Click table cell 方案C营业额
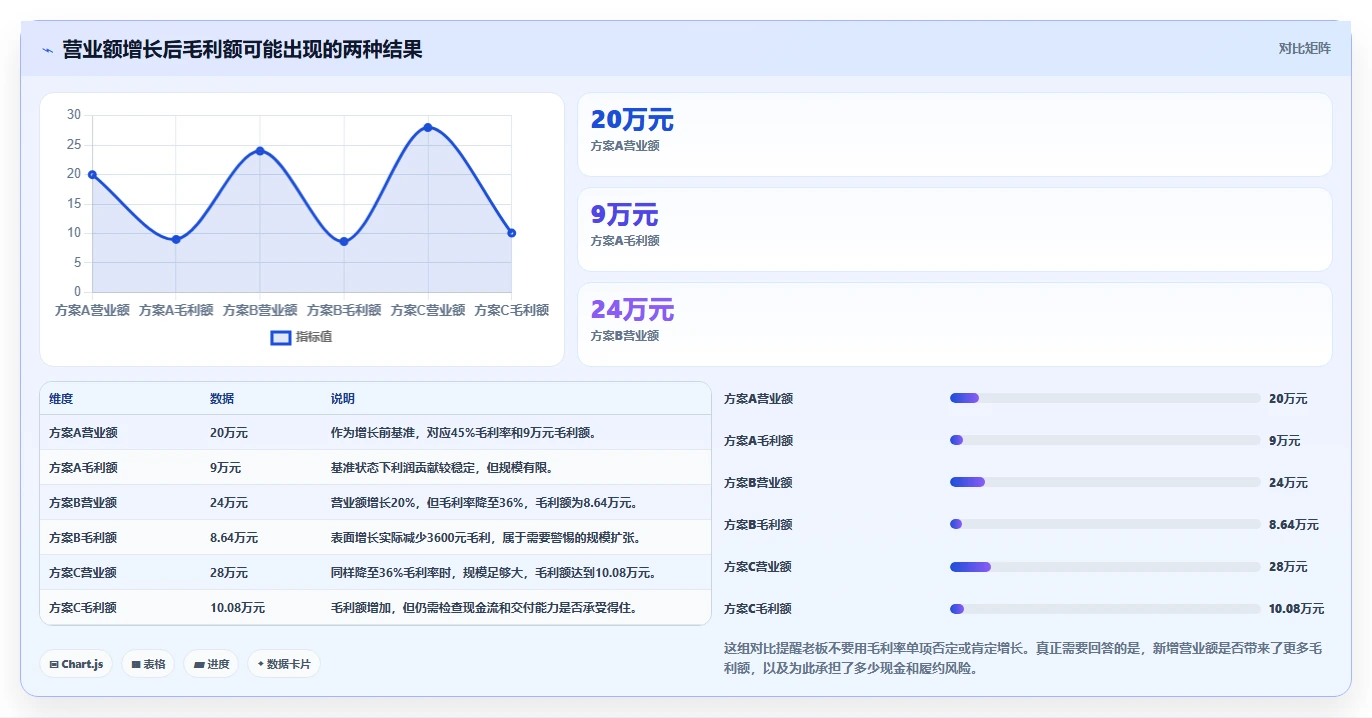Viewport: 1372px width, 718px height. (83, 573)
